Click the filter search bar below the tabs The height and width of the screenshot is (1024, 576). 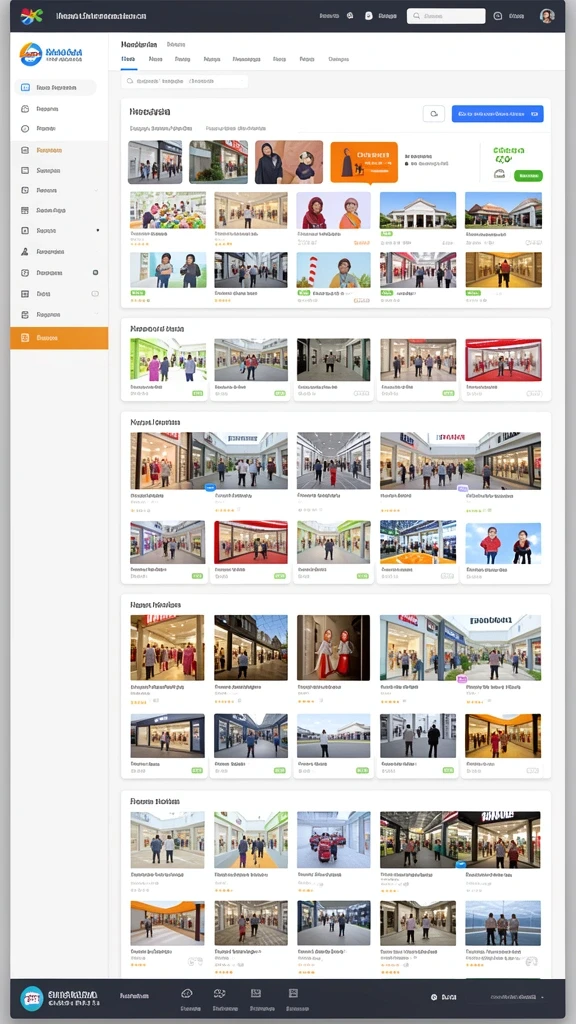pos(185,81)
